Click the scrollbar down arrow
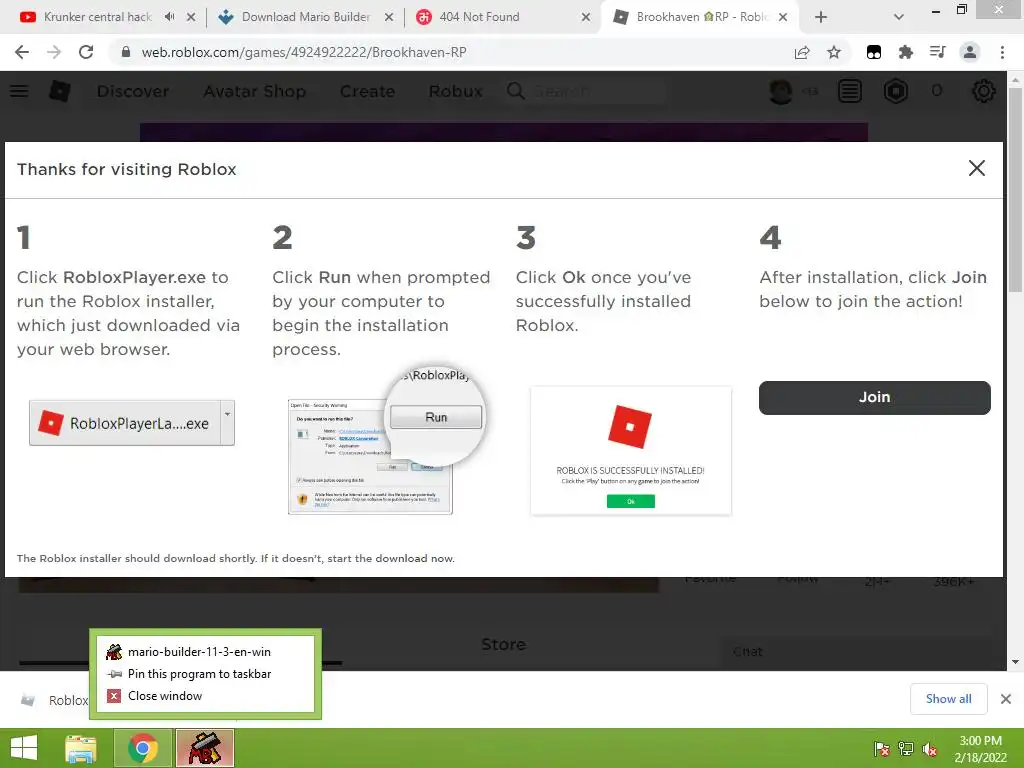This screenshot has width=1024, height=768. [1015, 662]
